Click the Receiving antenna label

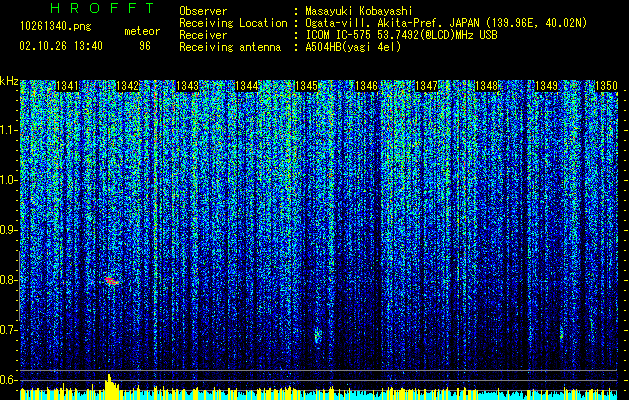tap(230, 47)
